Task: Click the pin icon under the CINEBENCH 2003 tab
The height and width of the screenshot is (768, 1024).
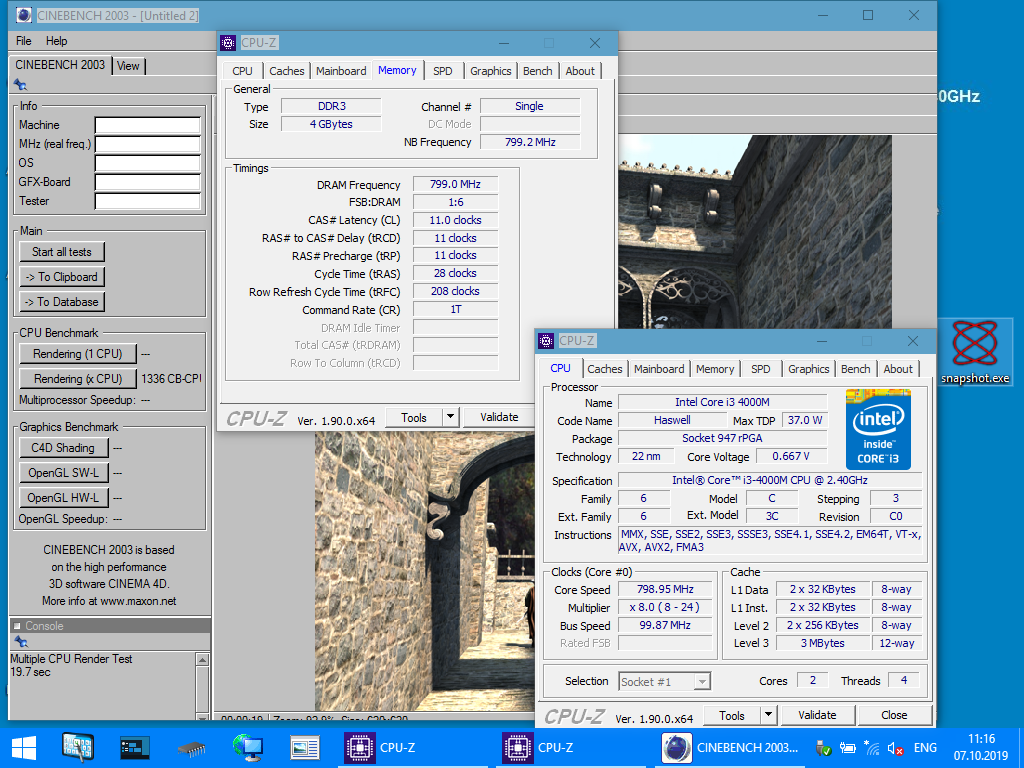Action: coord(20,84)
